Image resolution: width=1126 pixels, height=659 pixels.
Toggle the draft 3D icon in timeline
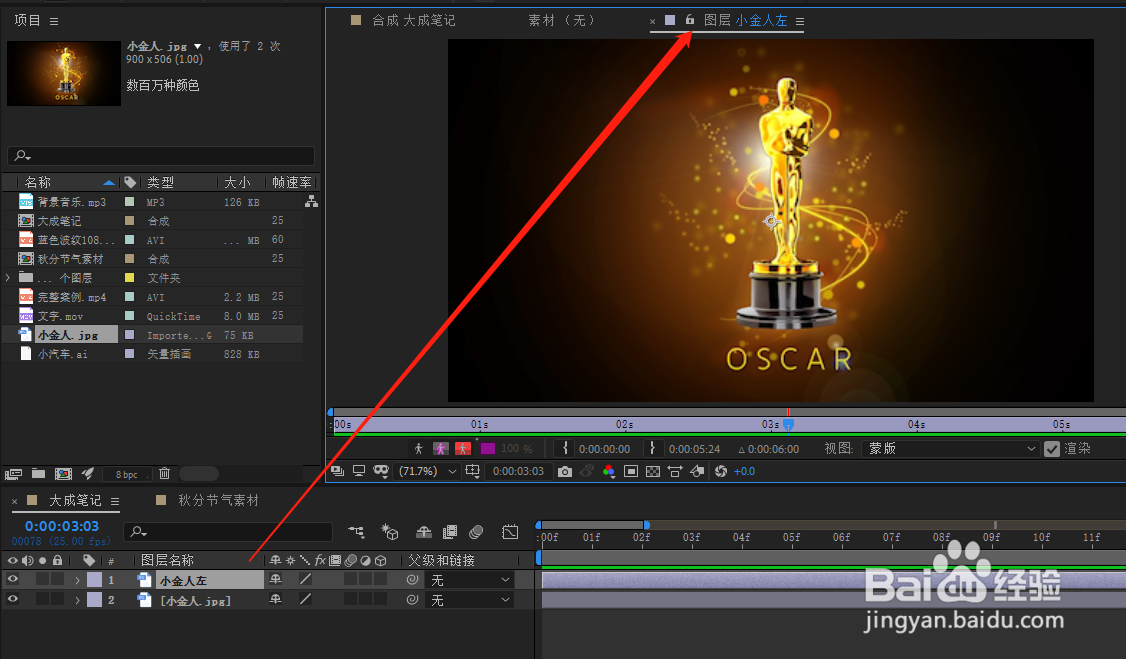coord(390,532)
